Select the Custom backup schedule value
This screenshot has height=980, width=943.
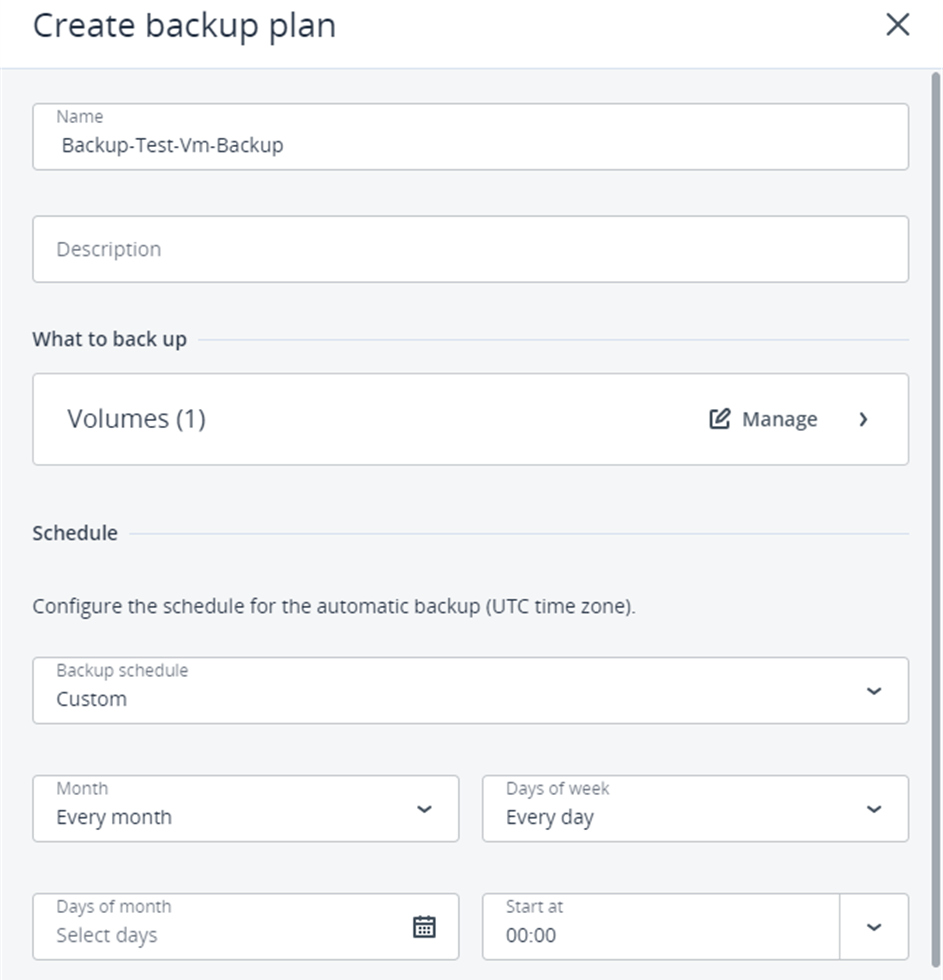pos(92,699)
